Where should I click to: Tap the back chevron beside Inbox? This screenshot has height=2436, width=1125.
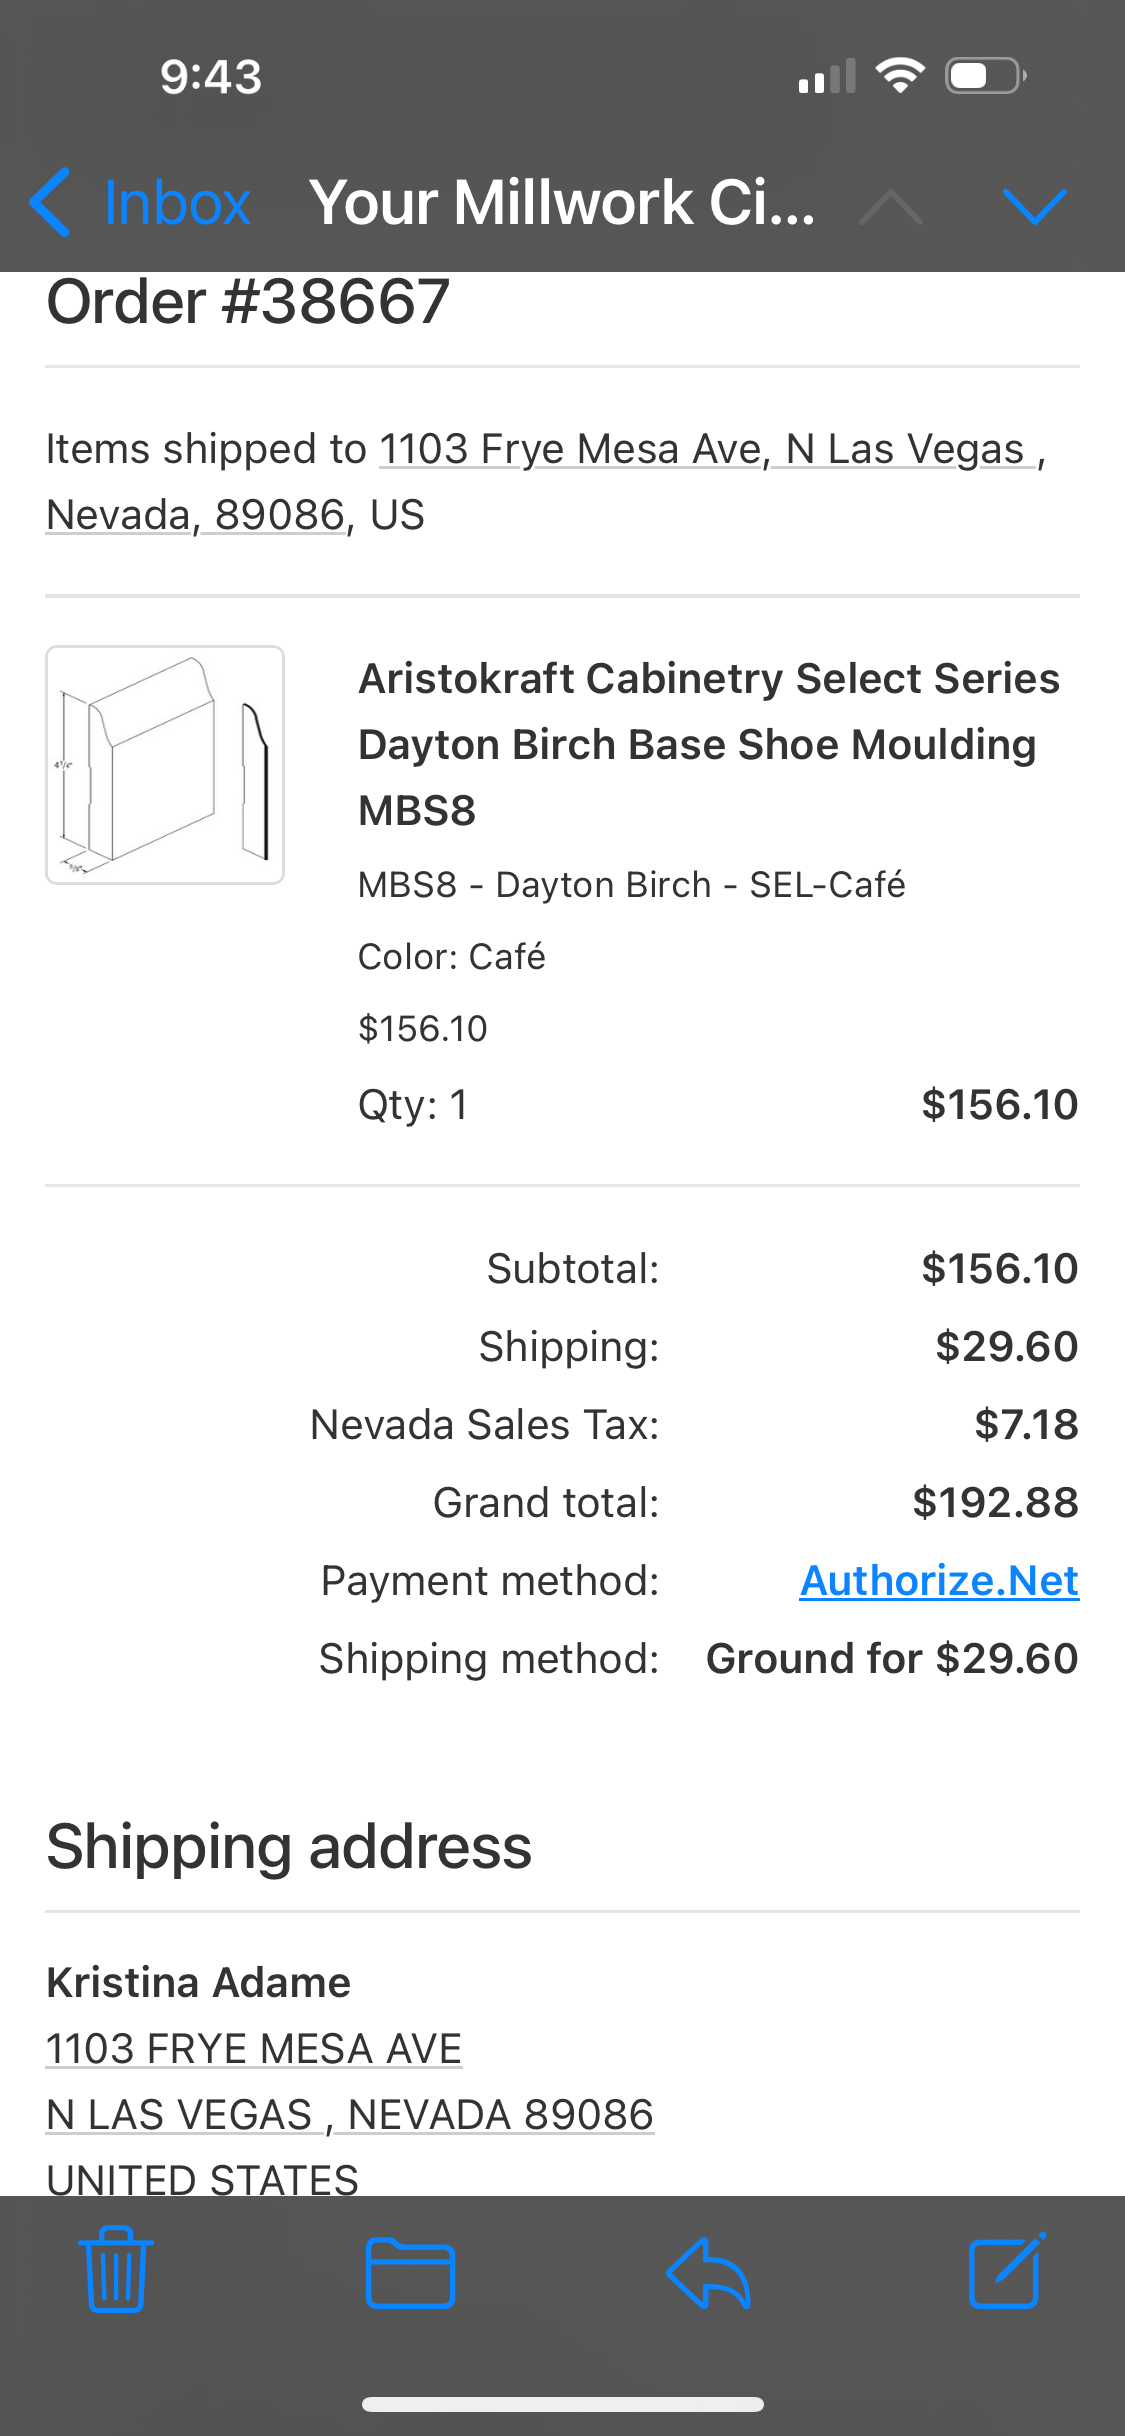tap(50, 203)
